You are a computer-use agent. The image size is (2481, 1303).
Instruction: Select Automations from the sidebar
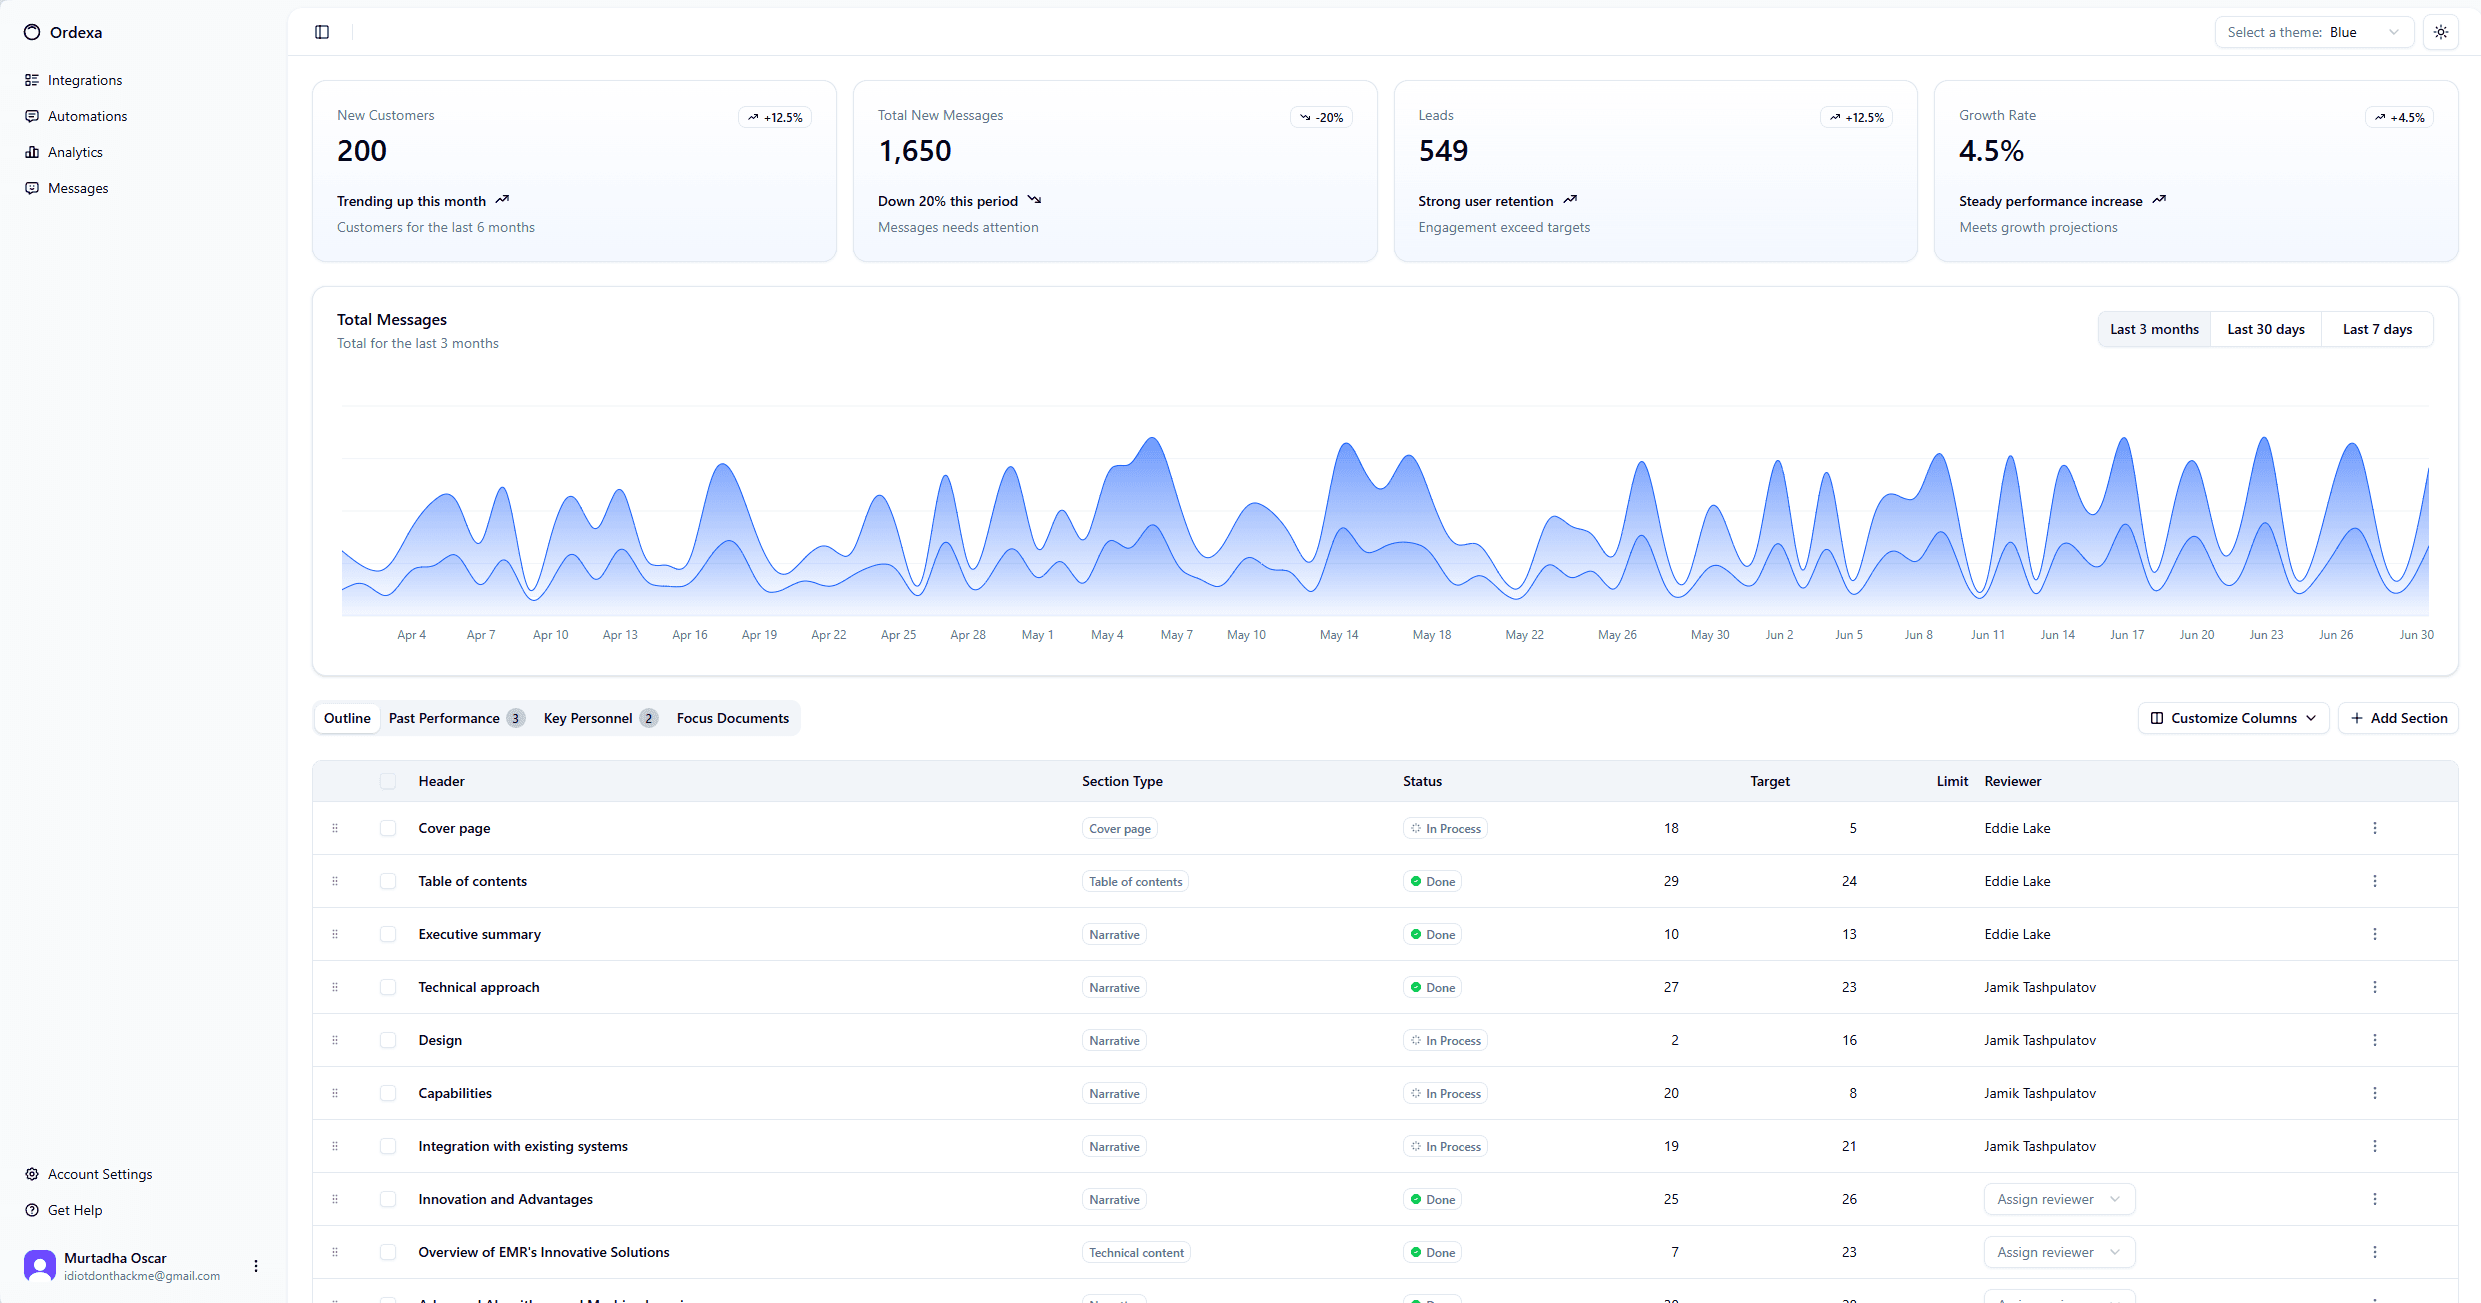[x=87, y=116]
